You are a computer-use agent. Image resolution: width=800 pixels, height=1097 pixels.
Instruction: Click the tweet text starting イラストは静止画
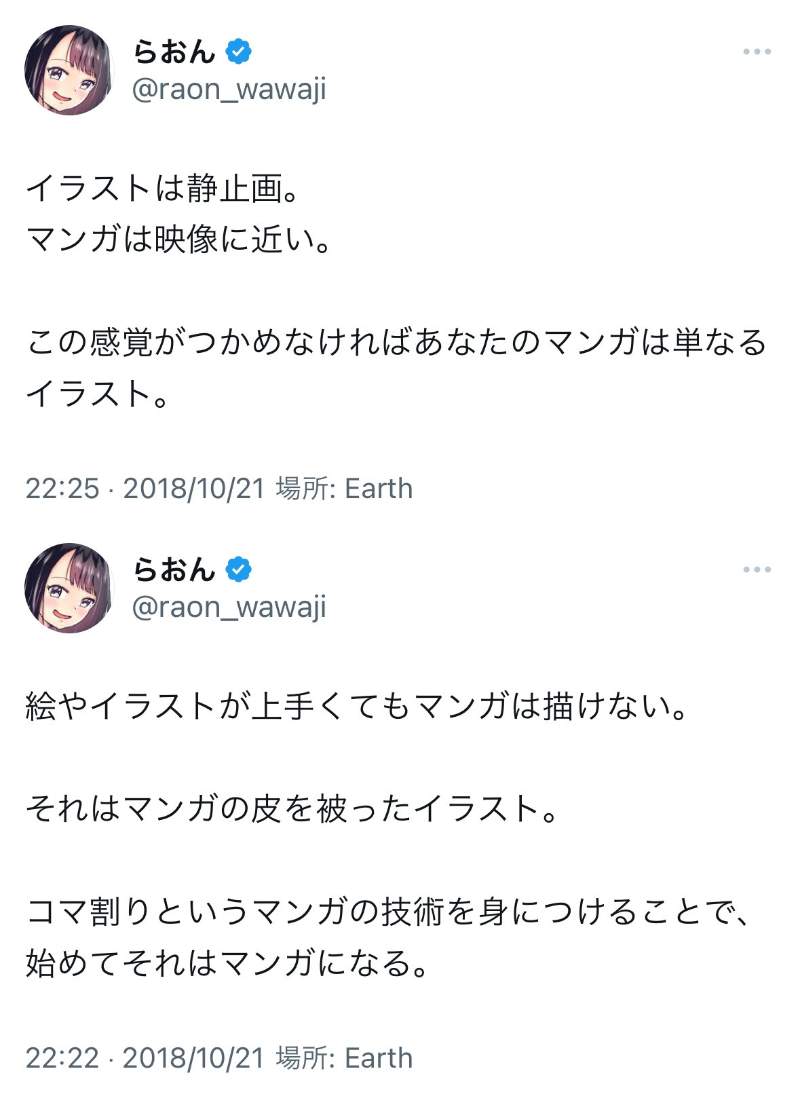[168, 186]
